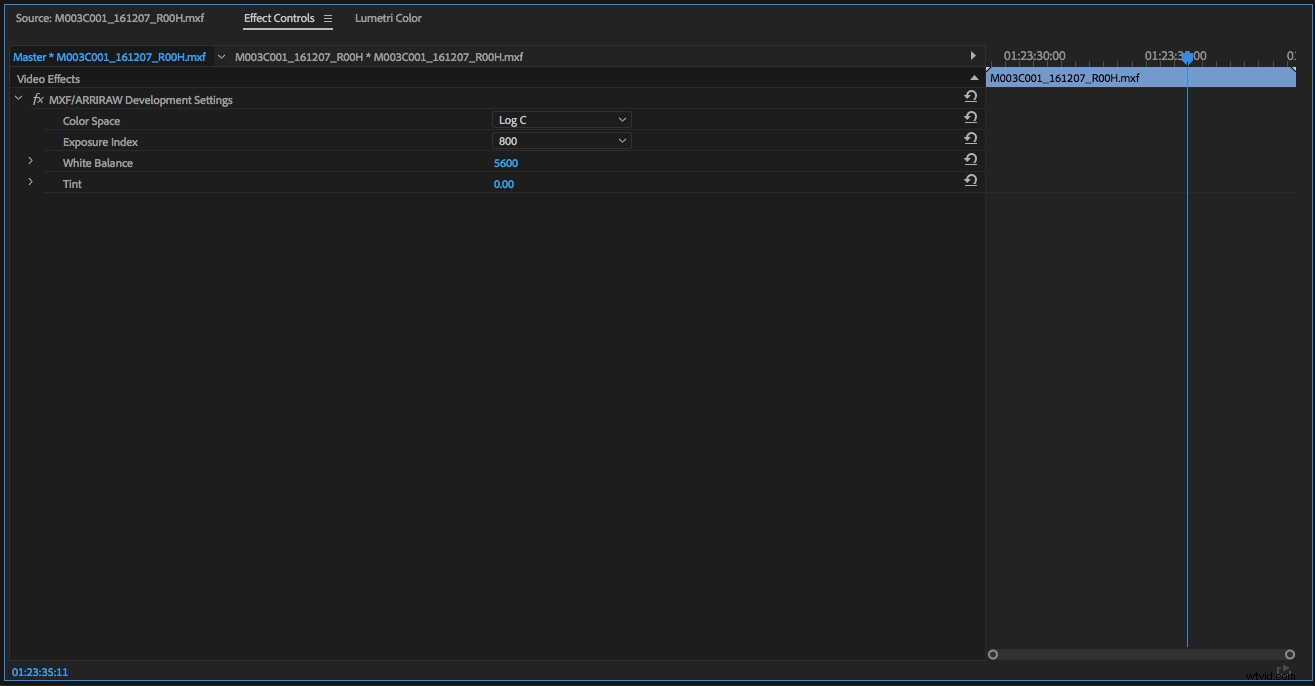Select the Master M003C001_161207_R00H.mxf clip tab
The height and width of the screenshot is (686, 1315).
click(109, 57)
